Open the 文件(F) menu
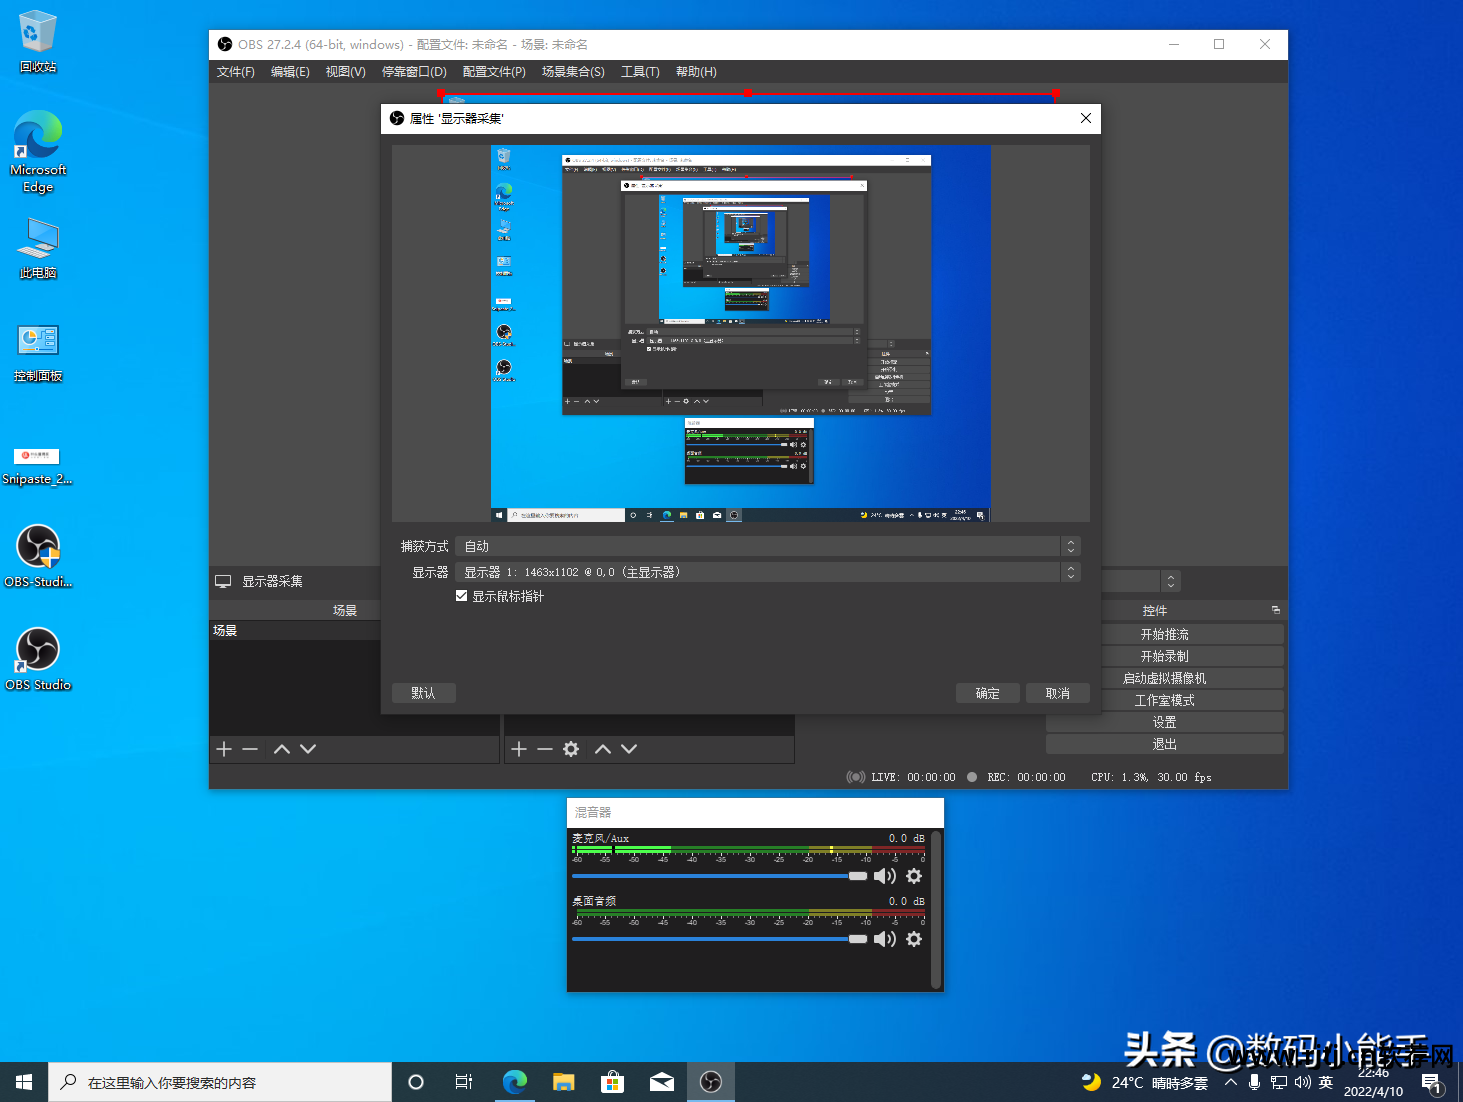This screenshot has height=1102, width=1463. click(236, 72)
